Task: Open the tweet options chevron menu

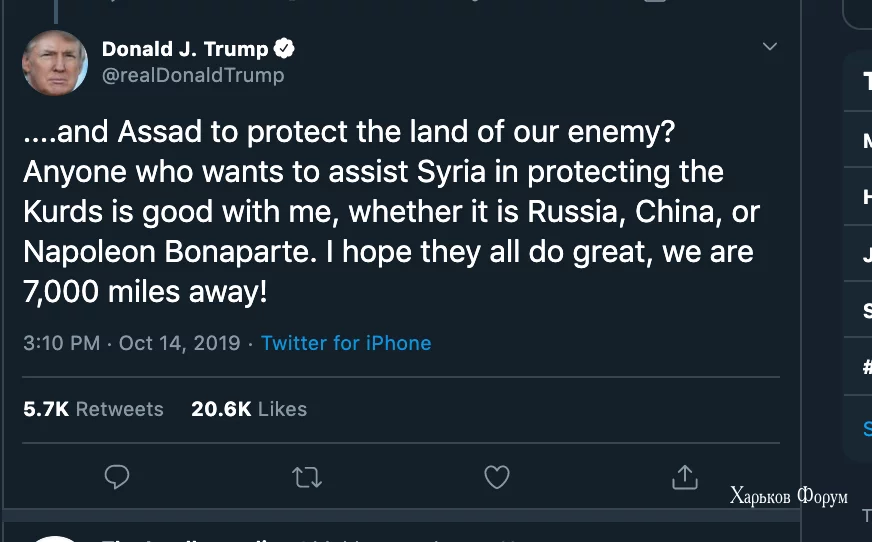Action: pyautogui.click(x=769, y=47)
